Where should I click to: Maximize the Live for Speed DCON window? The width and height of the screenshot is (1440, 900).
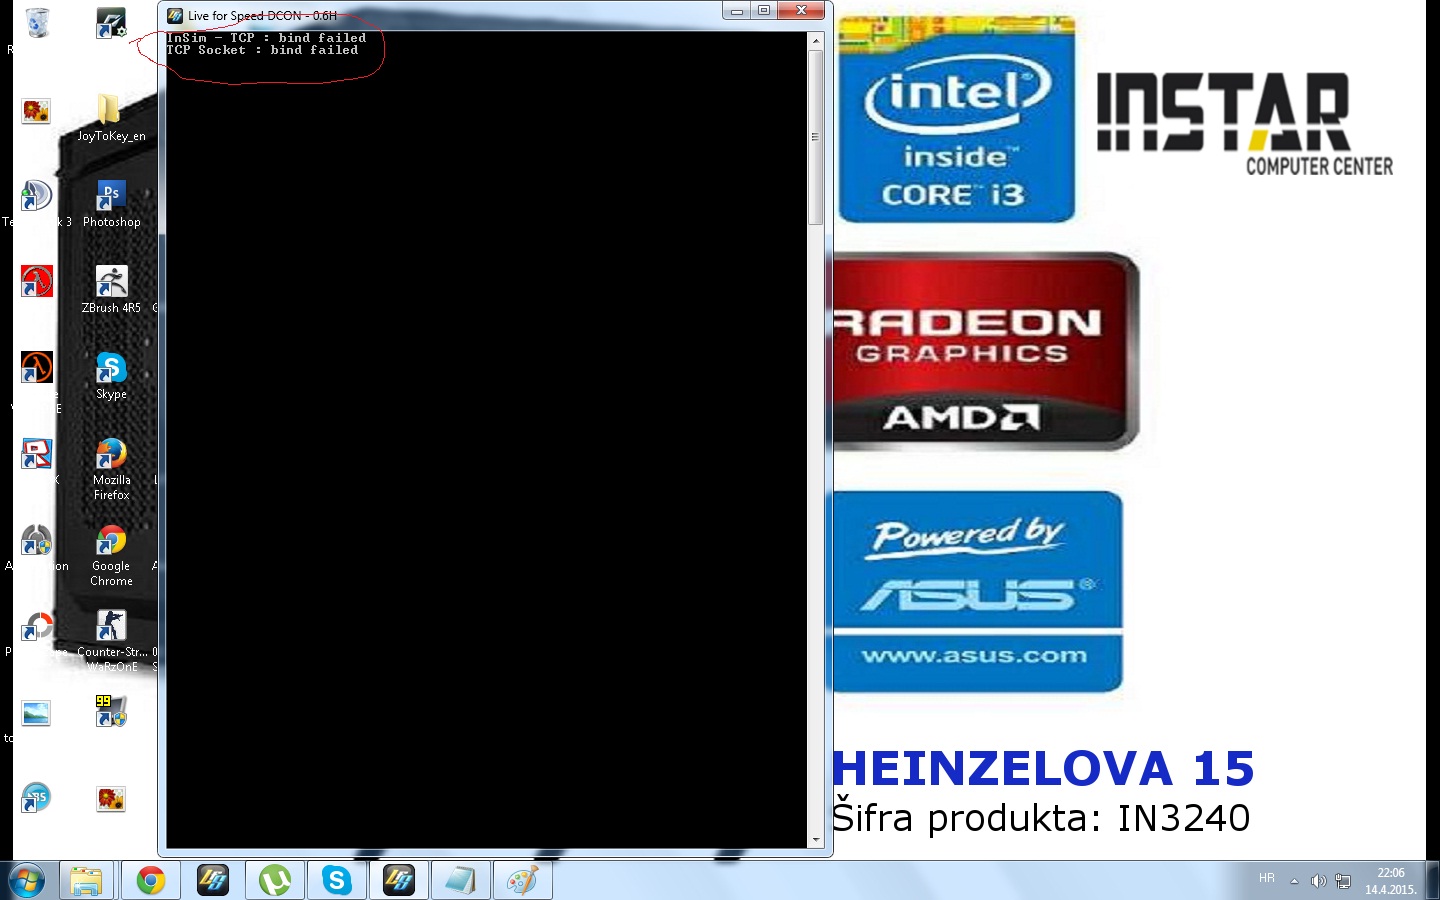point(764,12)
